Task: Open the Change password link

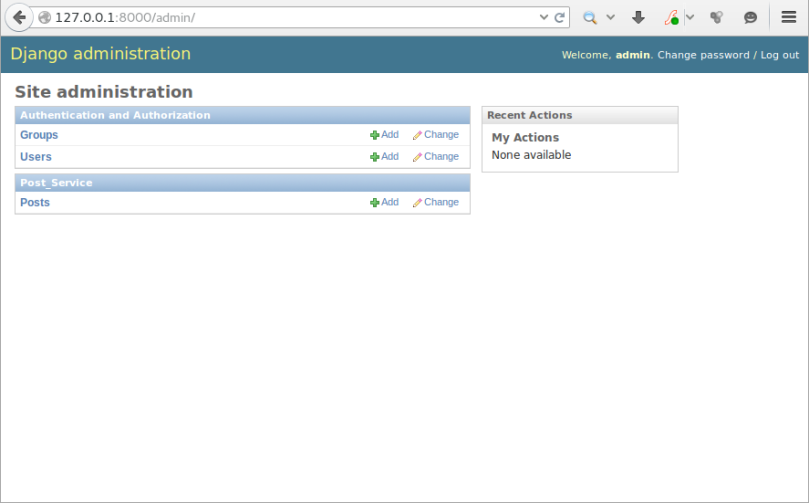Action: [x=703, y=55]
